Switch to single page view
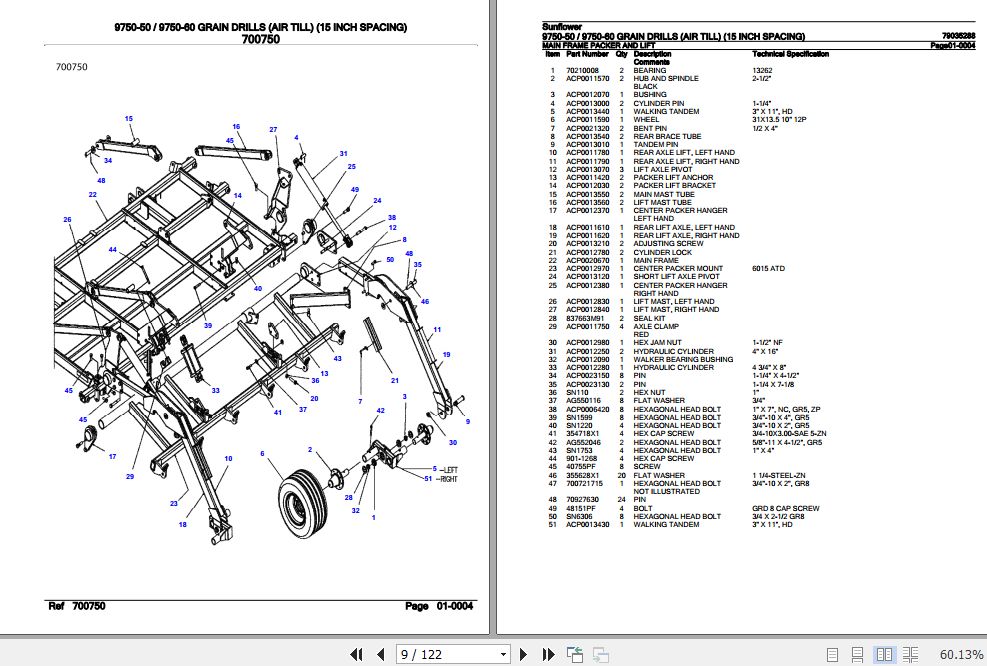Viewport: 987px width, 666px height. tap(832, 655)
